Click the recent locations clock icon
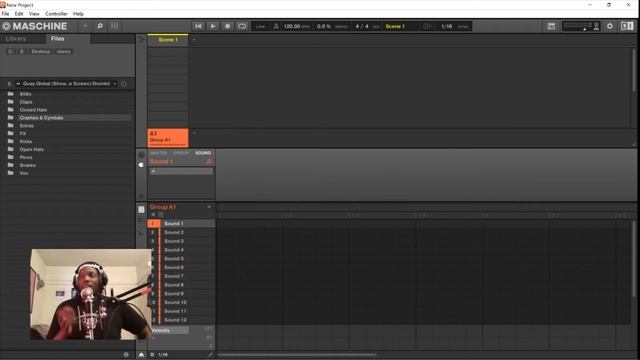The height and width of the screenshot is (360, 640). pos(124,84)
